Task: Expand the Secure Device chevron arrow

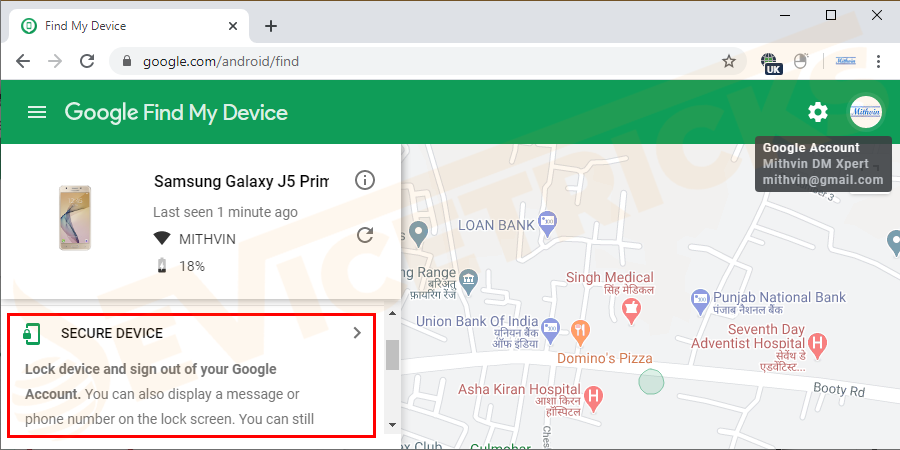Action: pos(357,333)
